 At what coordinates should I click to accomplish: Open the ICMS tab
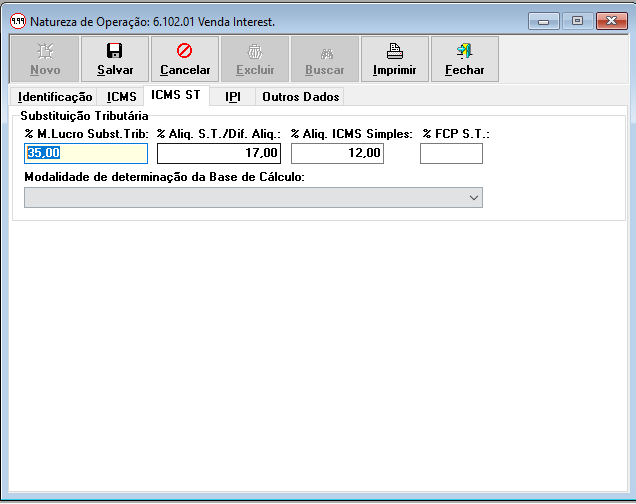121,97
